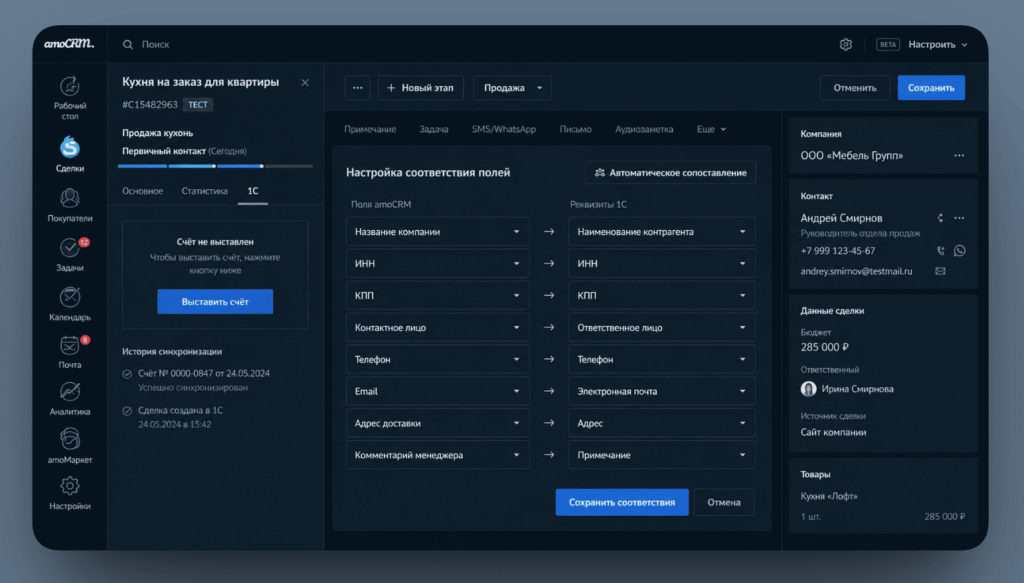Click the budget value 285 000 ₽
Image resolution: width=1024 pixels, height=583 pixels.
coord(824,347)
